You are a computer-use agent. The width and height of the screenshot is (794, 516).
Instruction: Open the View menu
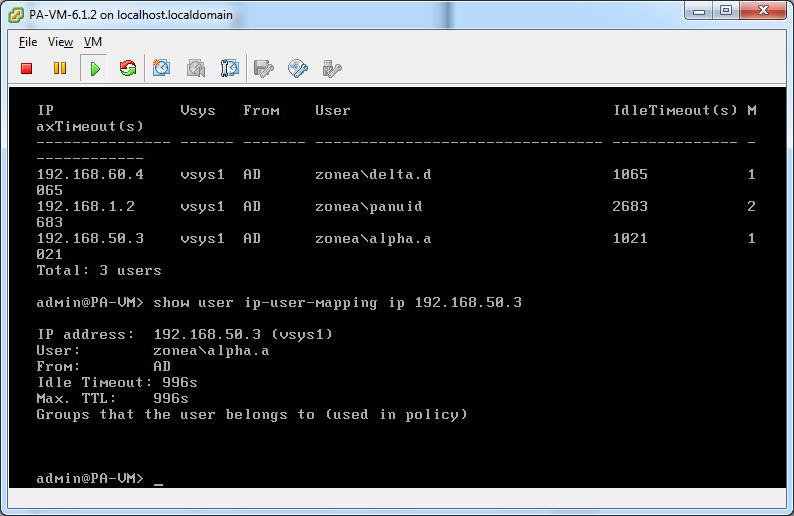click(60, 42)
